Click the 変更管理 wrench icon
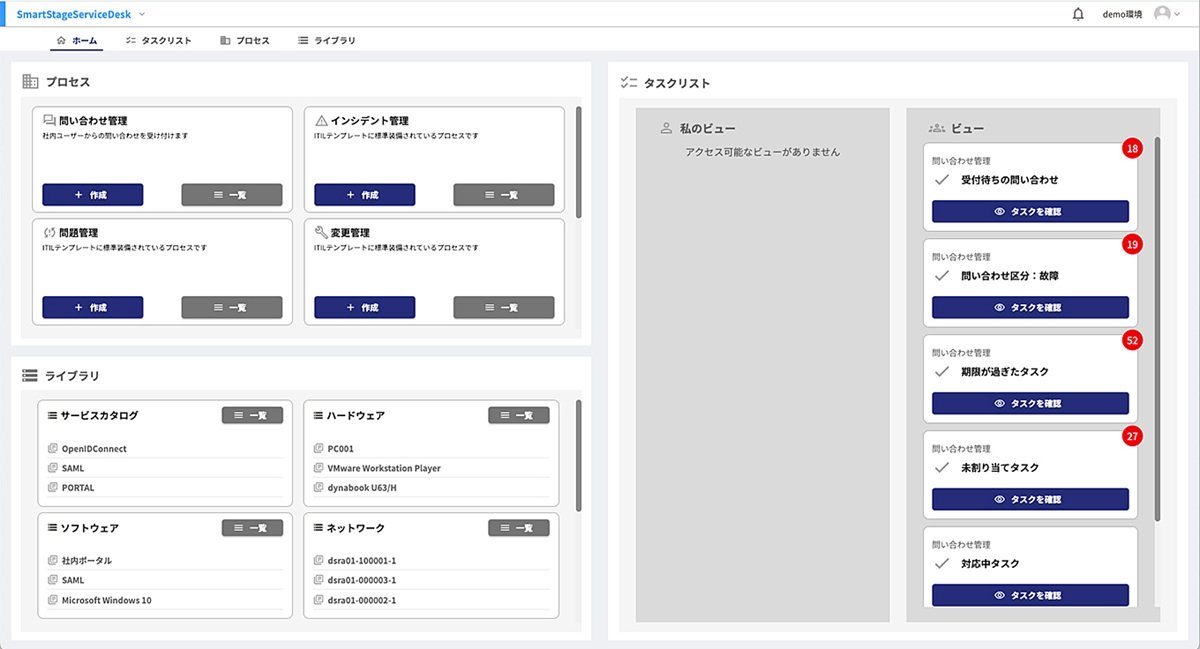Viewport: 1200px width, 649px height. (x=321, y=232)
